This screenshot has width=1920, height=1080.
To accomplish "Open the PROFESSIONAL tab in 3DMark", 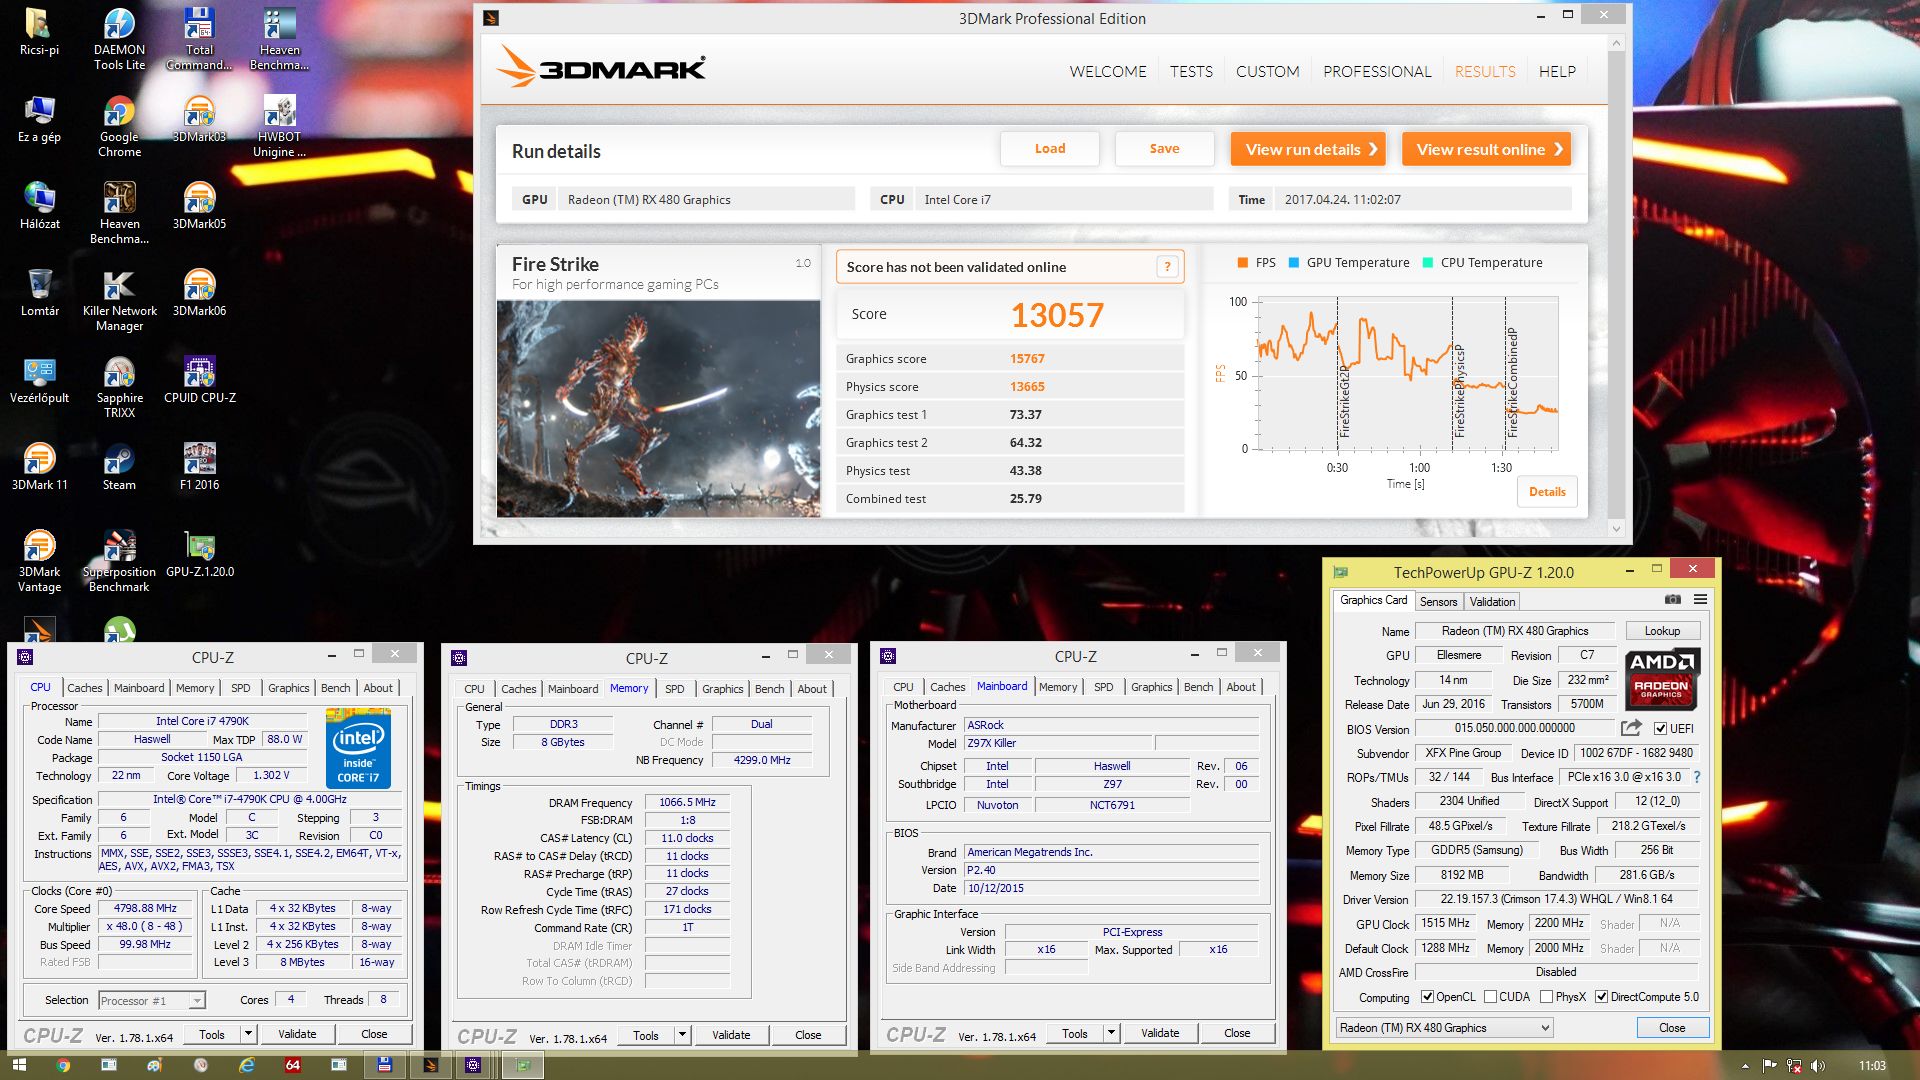I will click(x=1377, y=71).
